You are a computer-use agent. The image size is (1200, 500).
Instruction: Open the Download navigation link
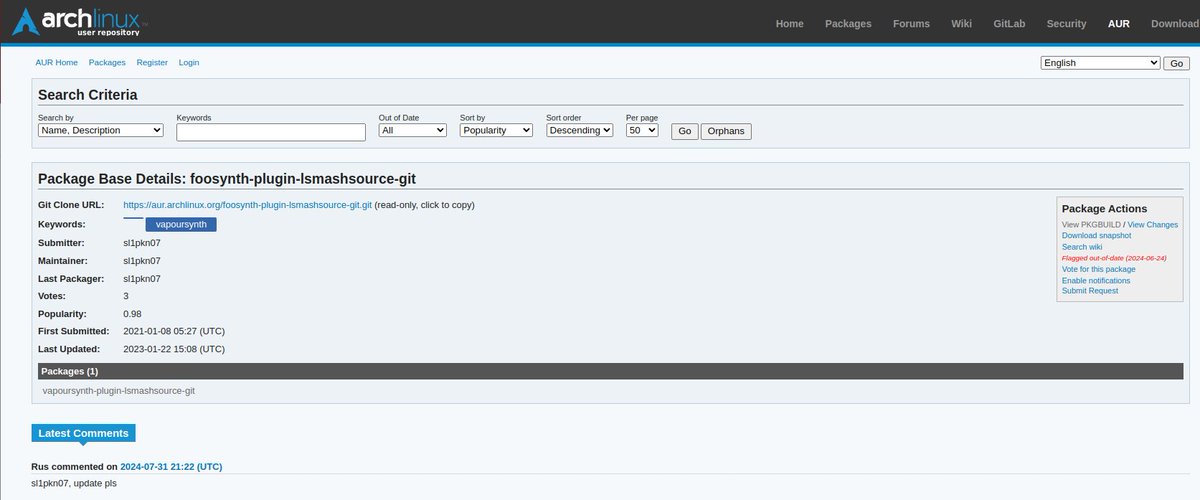tap(1175, 23)
